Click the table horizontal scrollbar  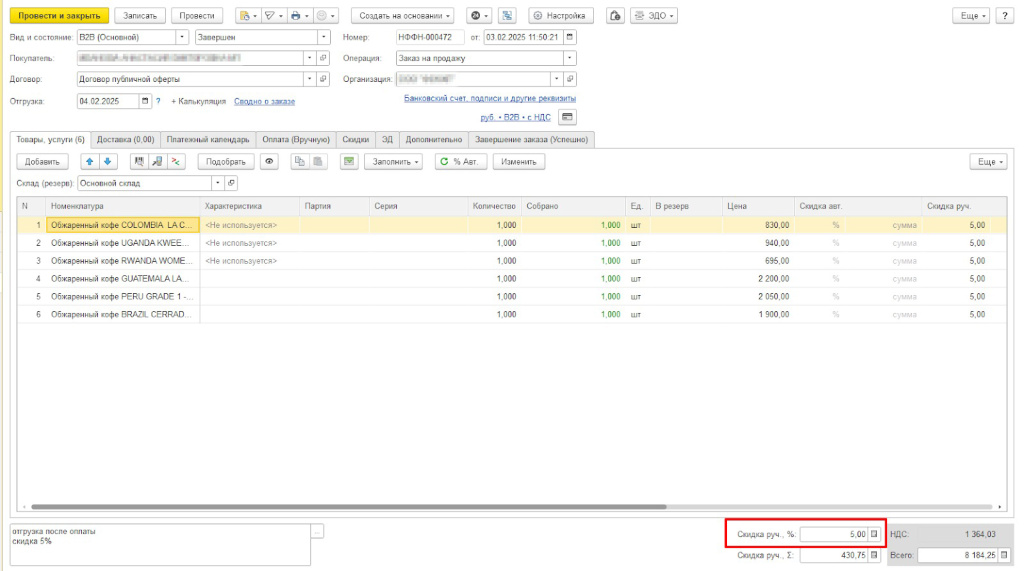(x=349, y=506)
